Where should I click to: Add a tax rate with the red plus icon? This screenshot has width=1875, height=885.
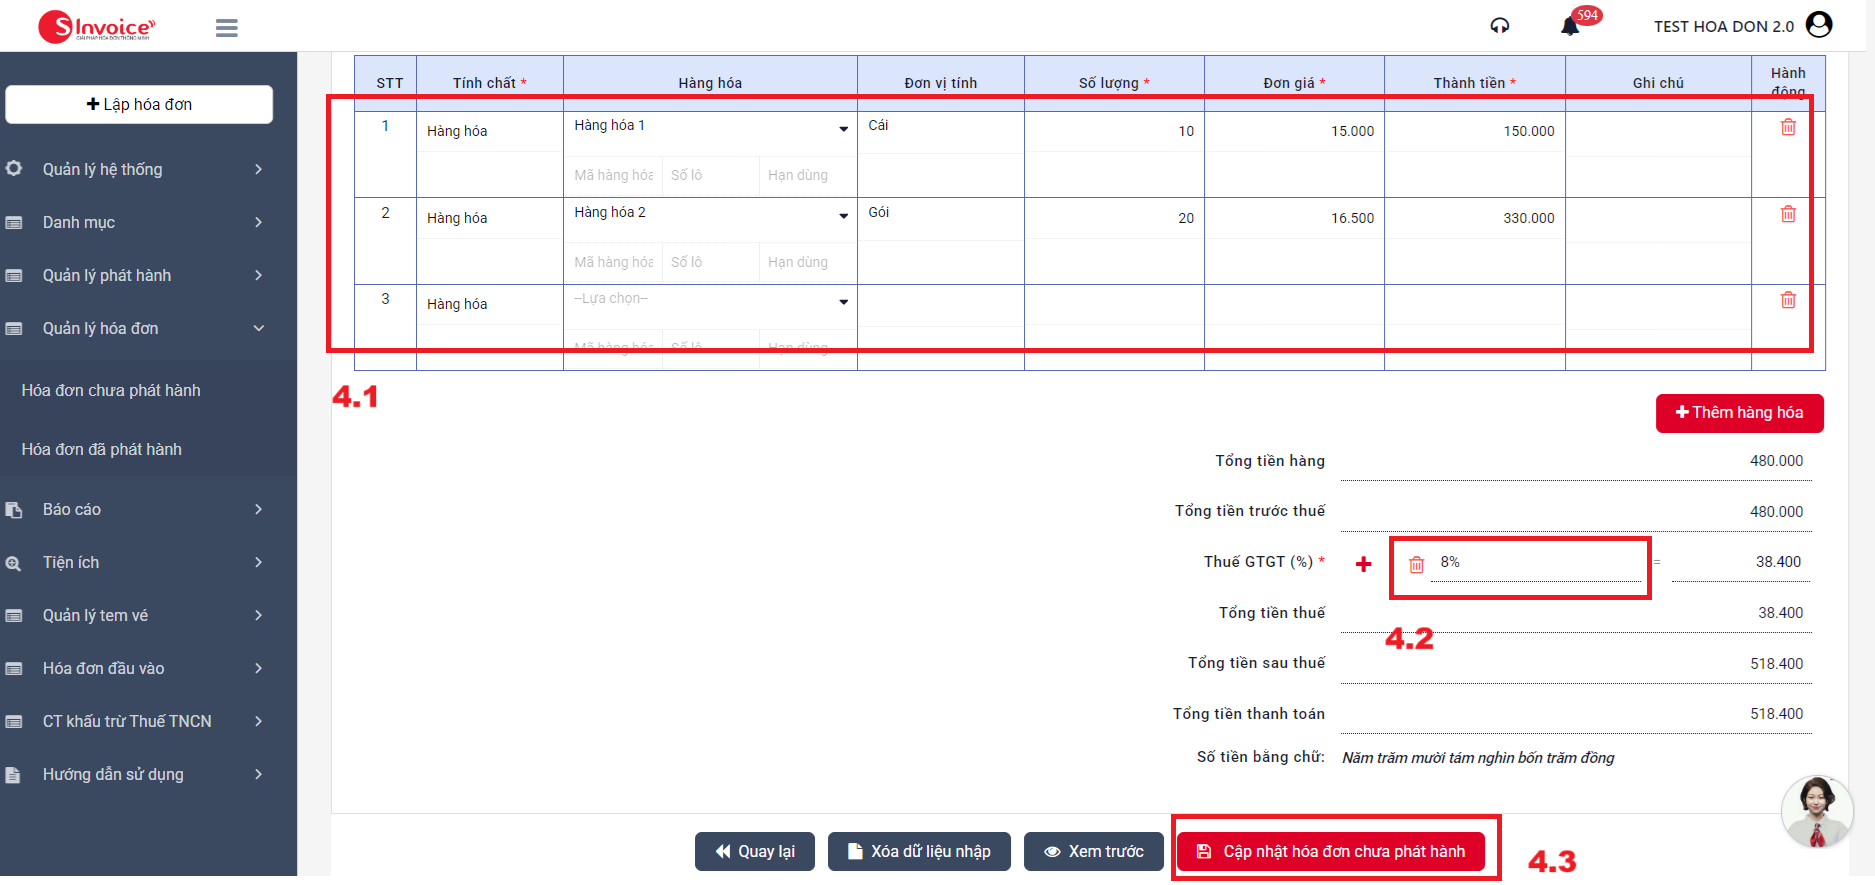point(1363,564)
